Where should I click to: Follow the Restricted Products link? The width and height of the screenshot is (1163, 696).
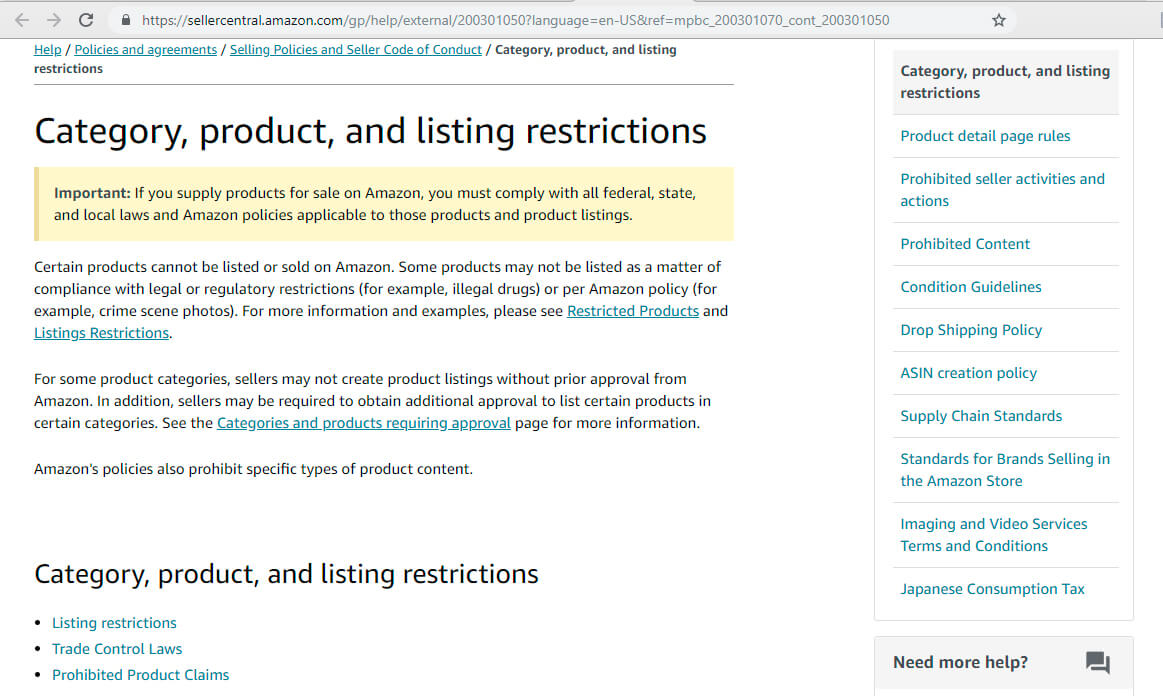coord(633,311)
